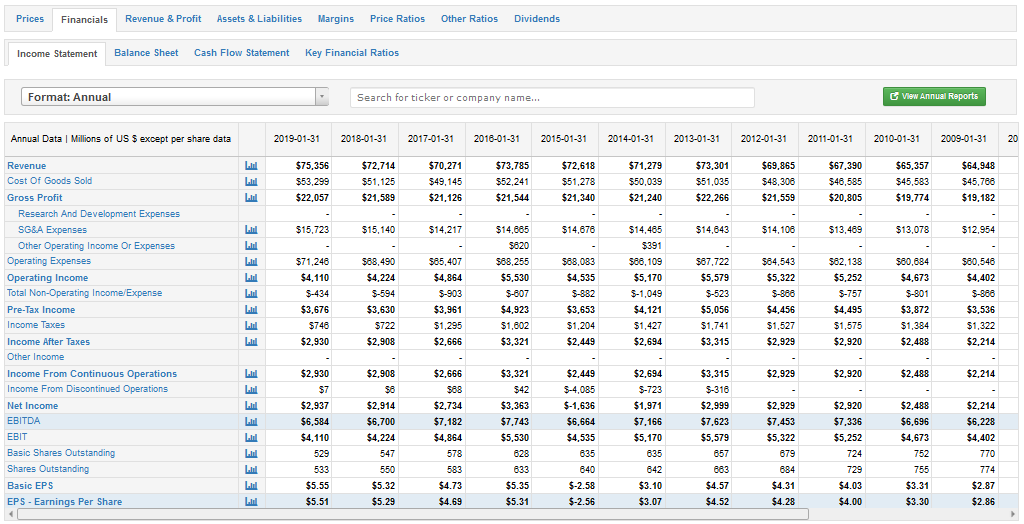Open the Assets & Liabilities tab
The width and height of the screenshot is (1024, 524).
pyautogui.click(x=259, y=19)
